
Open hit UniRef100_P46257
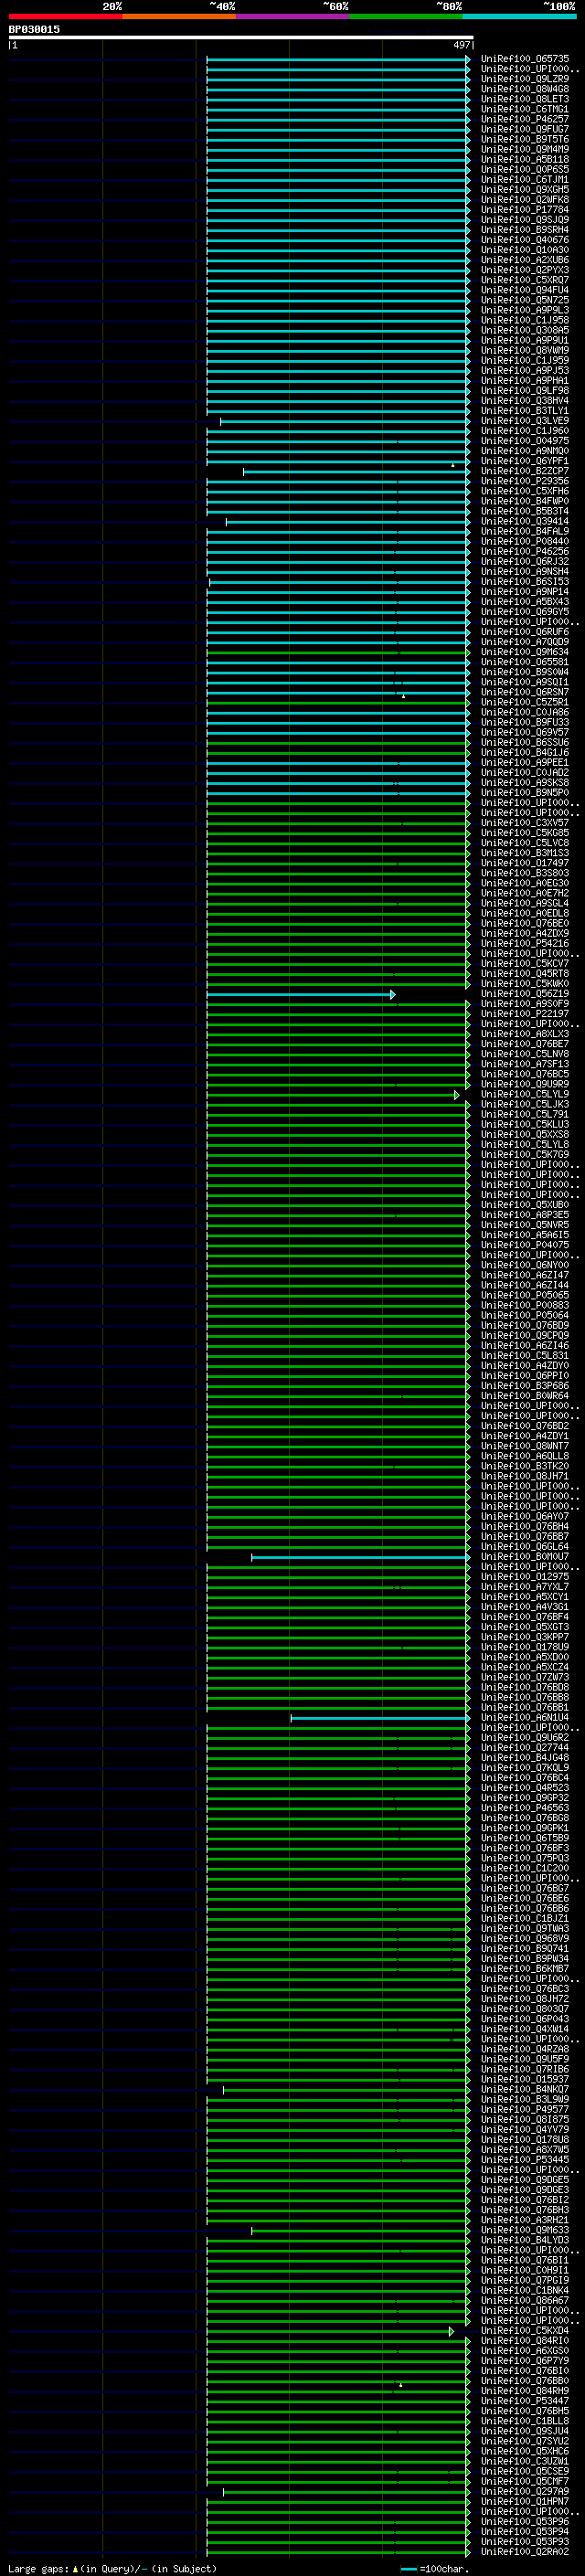point(524,119)
